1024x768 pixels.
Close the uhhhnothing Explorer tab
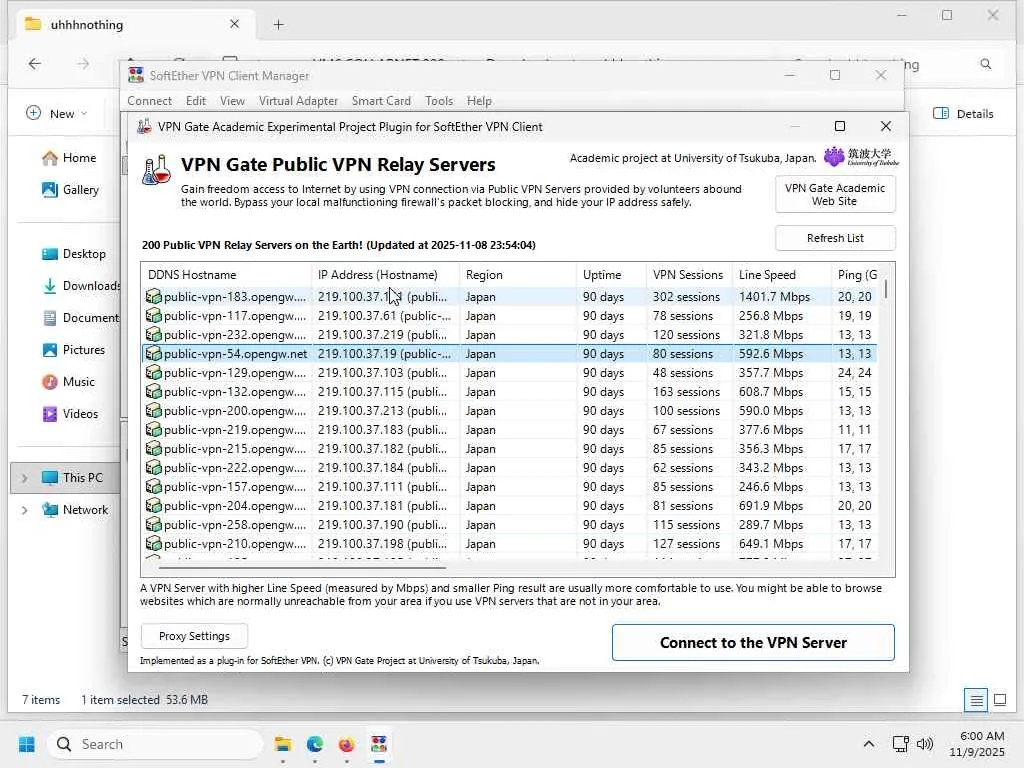tap(234, 24)
